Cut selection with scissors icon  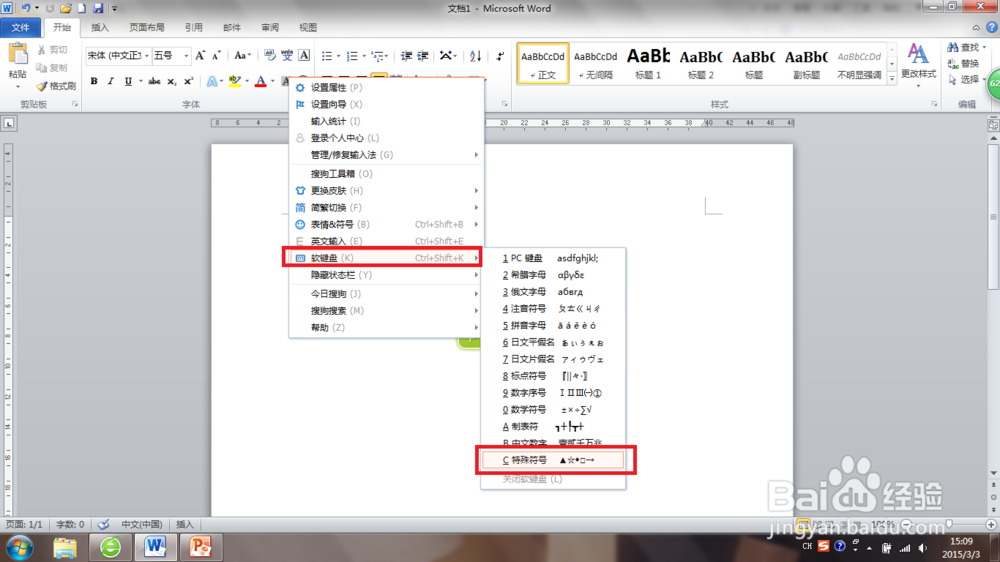click(x=41, y=49)
